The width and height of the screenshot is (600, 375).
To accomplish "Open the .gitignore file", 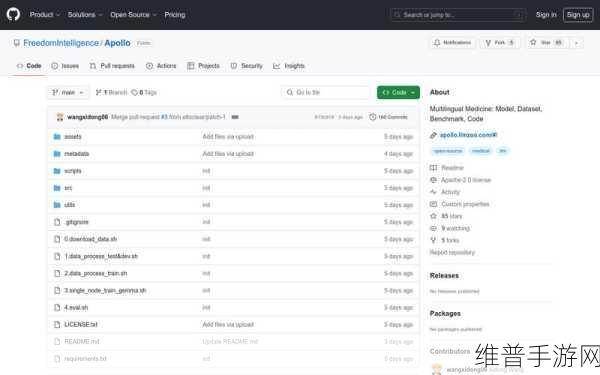I will coord(77,222).
